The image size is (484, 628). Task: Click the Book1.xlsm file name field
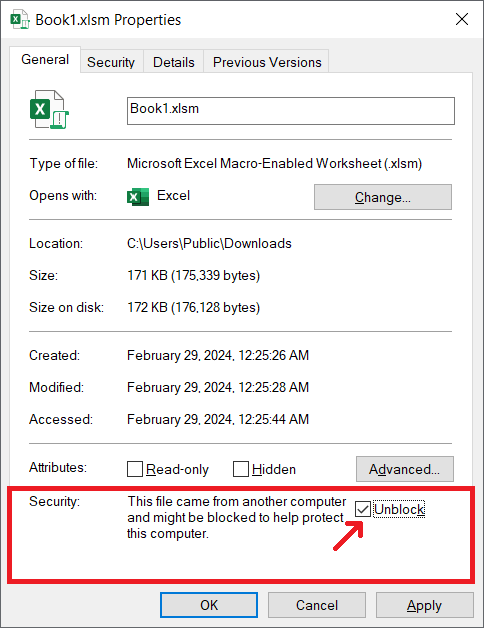[x=291, y=111]
